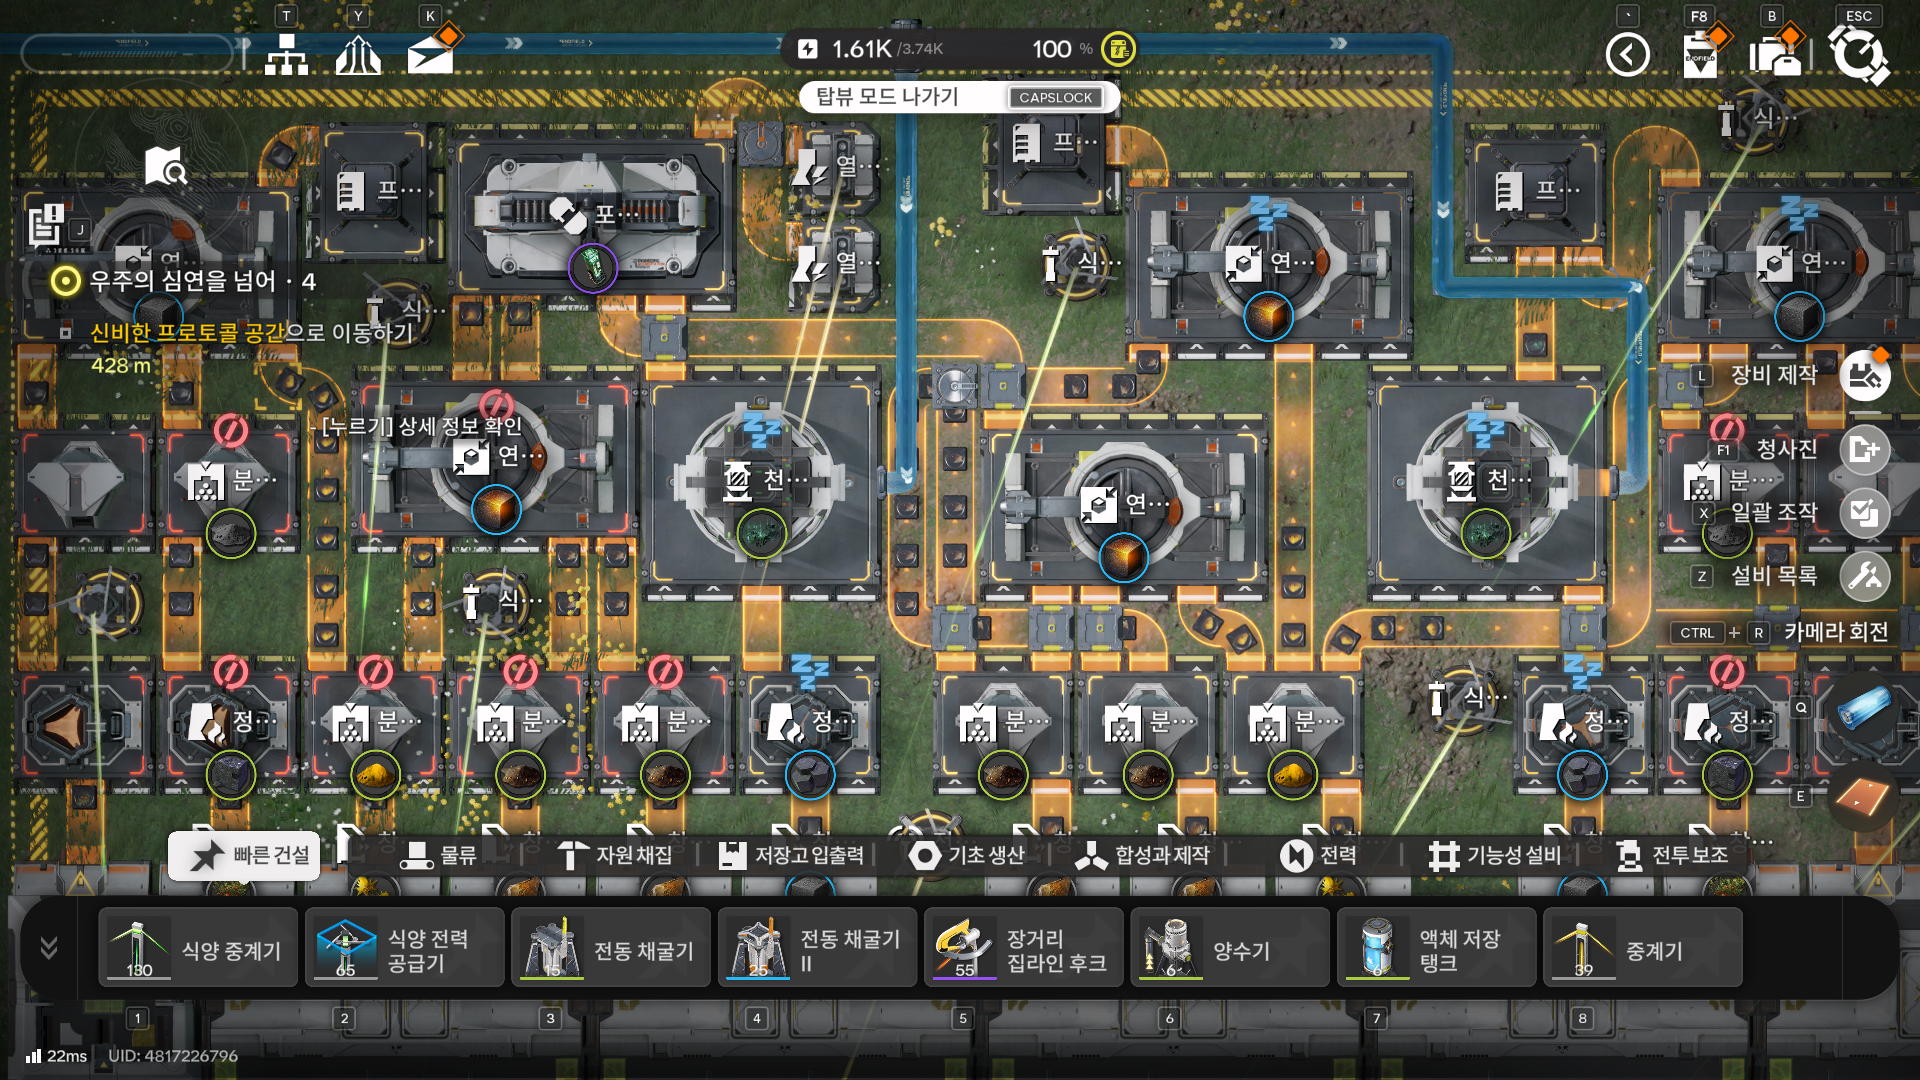This screenshot has width=1920, height=1080.
Task: Click the 청사진 blueprint icon
Action: (x=1864, y=449)
